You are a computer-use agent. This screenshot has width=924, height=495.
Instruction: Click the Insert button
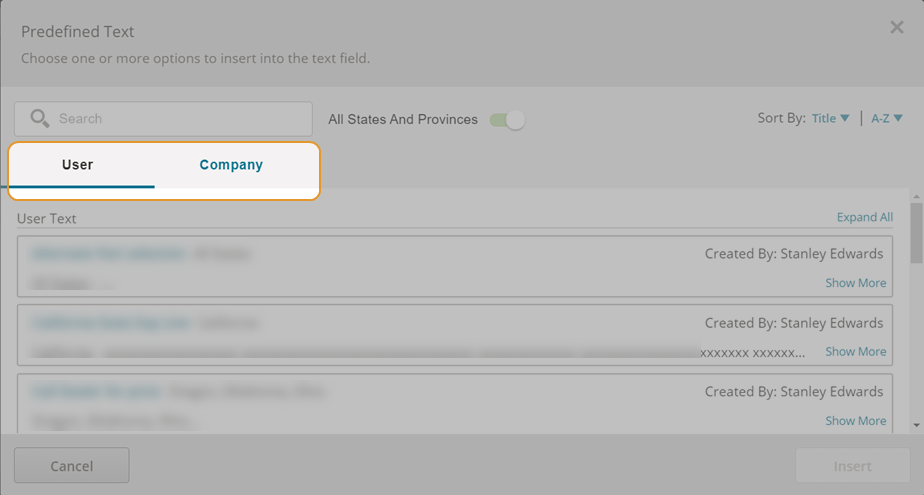pos(853,466)
